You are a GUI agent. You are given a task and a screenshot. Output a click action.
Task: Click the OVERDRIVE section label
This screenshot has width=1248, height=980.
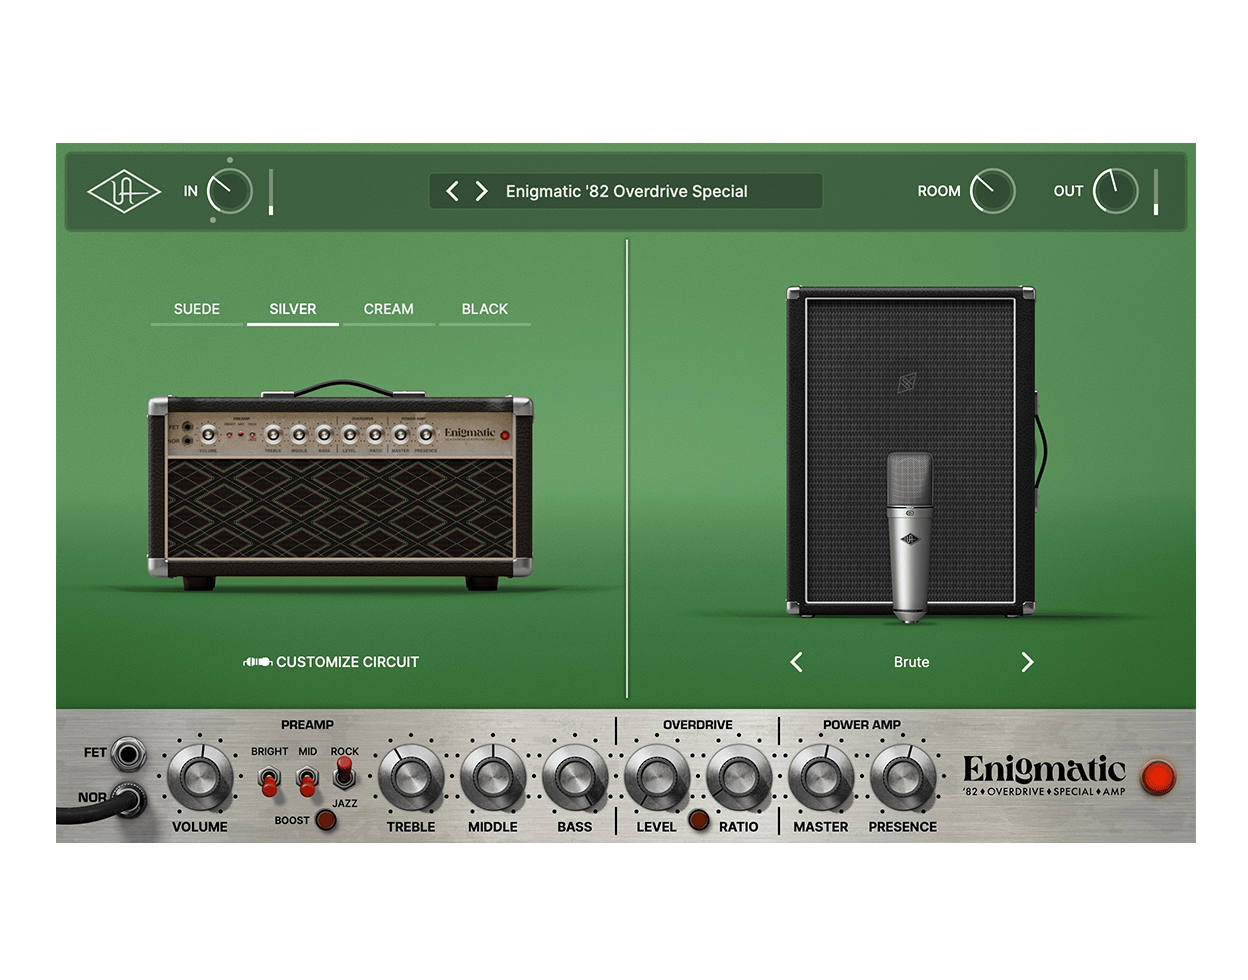[x=698, y=725]
